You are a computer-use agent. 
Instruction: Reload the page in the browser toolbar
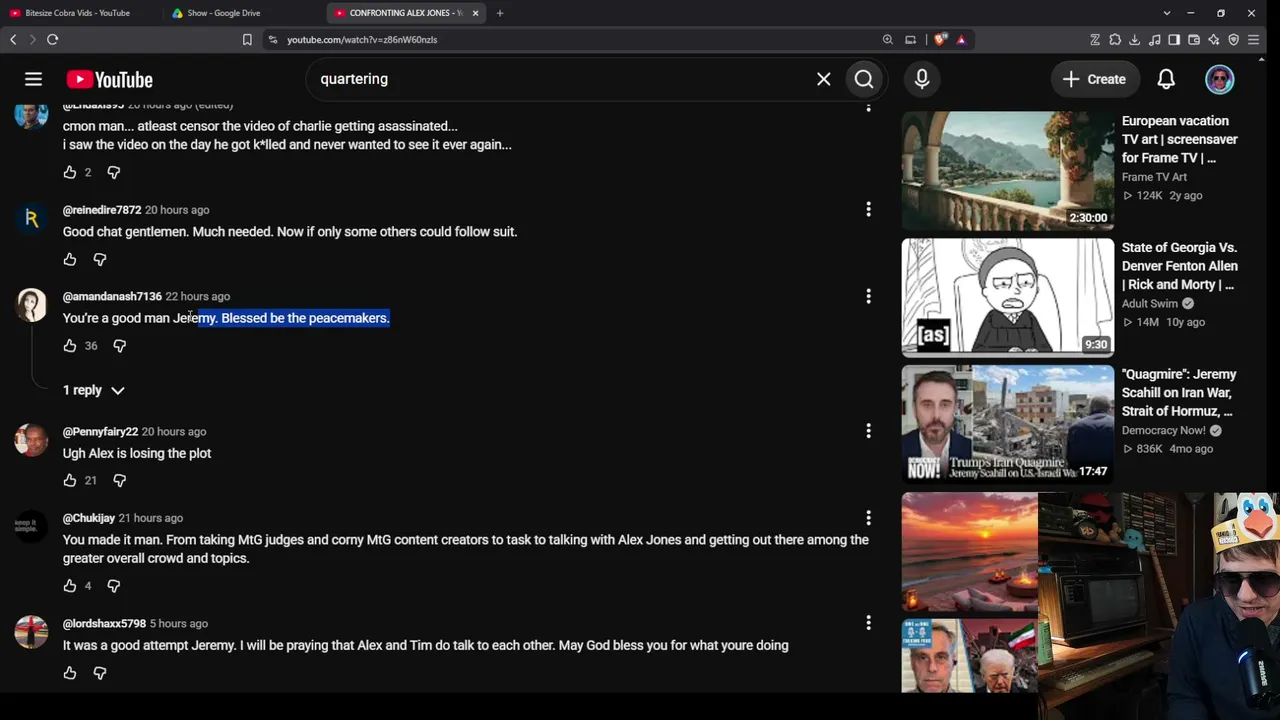pos(53,40)
